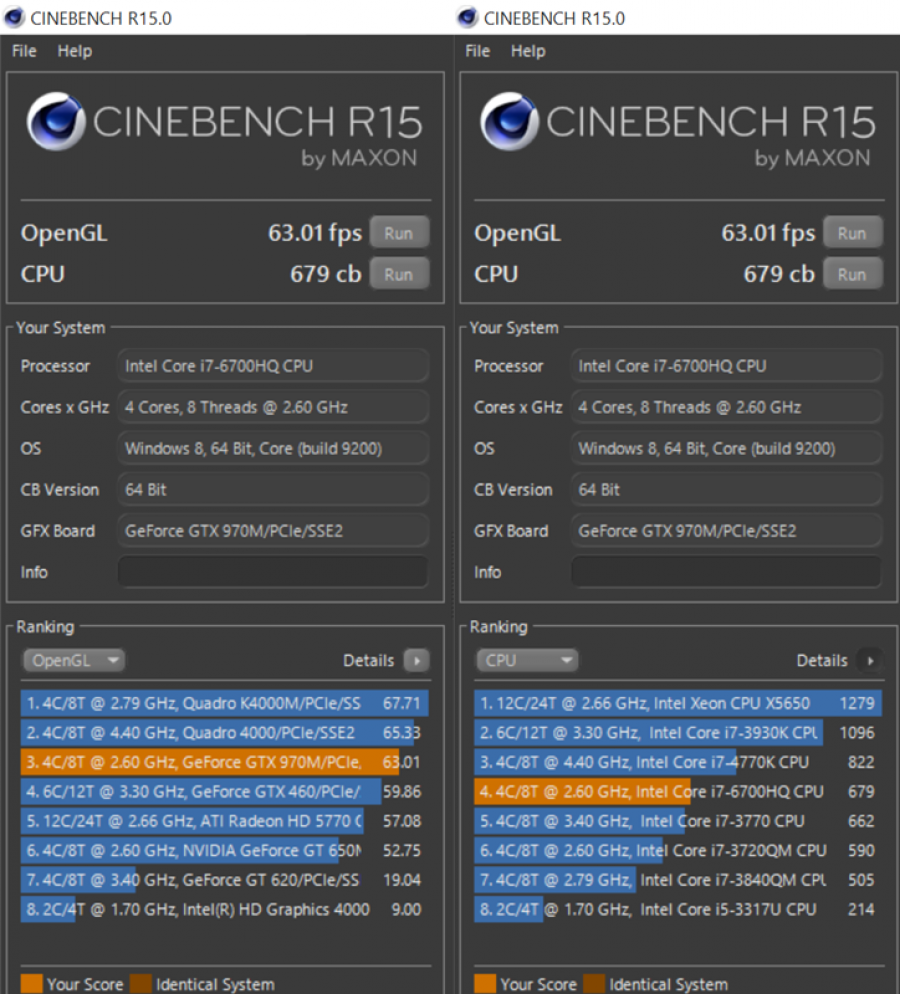Select the Intel Core i7-3720QM ranking row
The image size is (900, 994).
tap(678, 850)
